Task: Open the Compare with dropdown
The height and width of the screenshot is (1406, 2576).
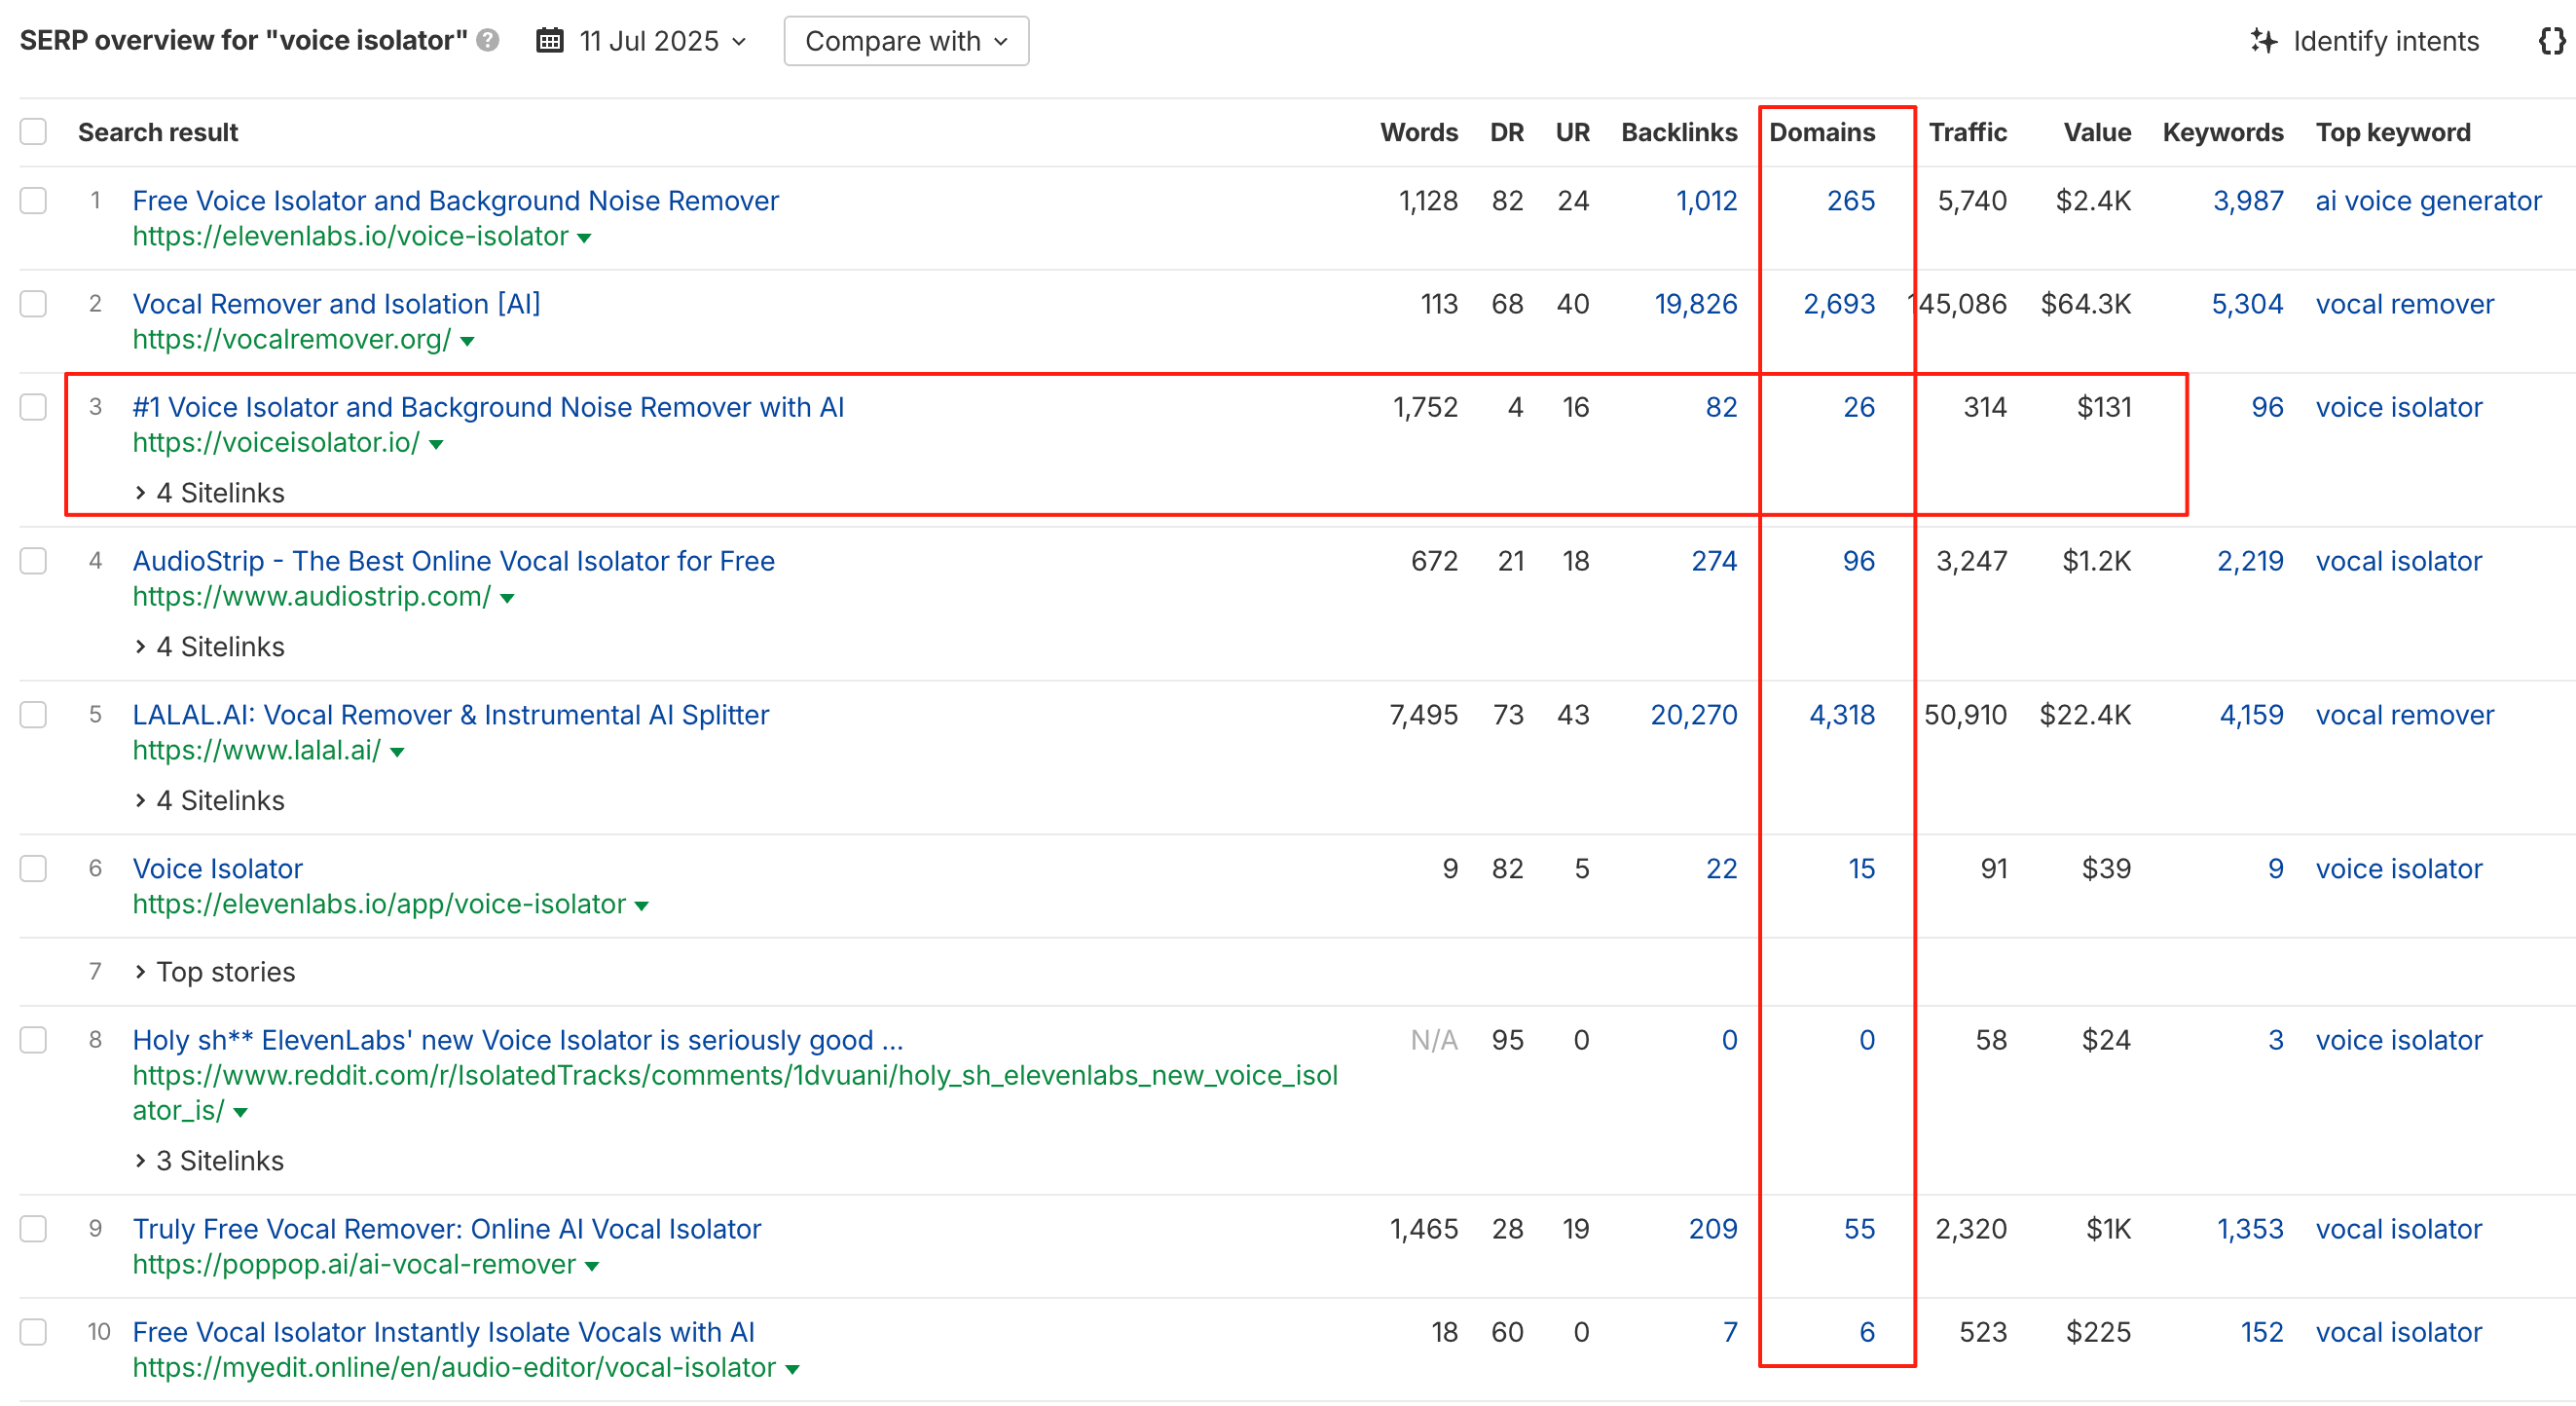Action: click(905, 41)
